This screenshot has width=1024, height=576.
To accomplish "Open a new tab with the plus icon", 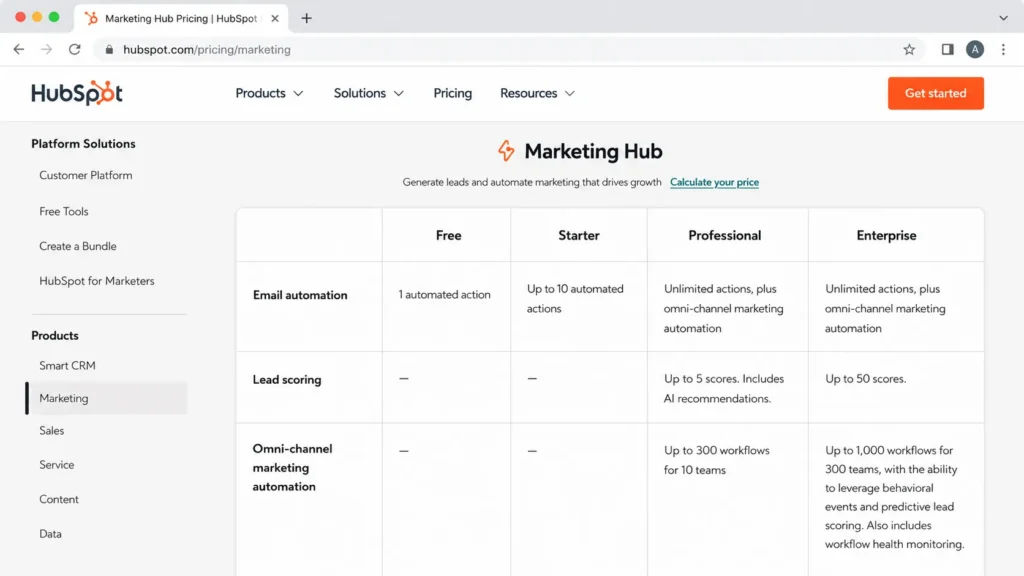I will coord(306,18).
